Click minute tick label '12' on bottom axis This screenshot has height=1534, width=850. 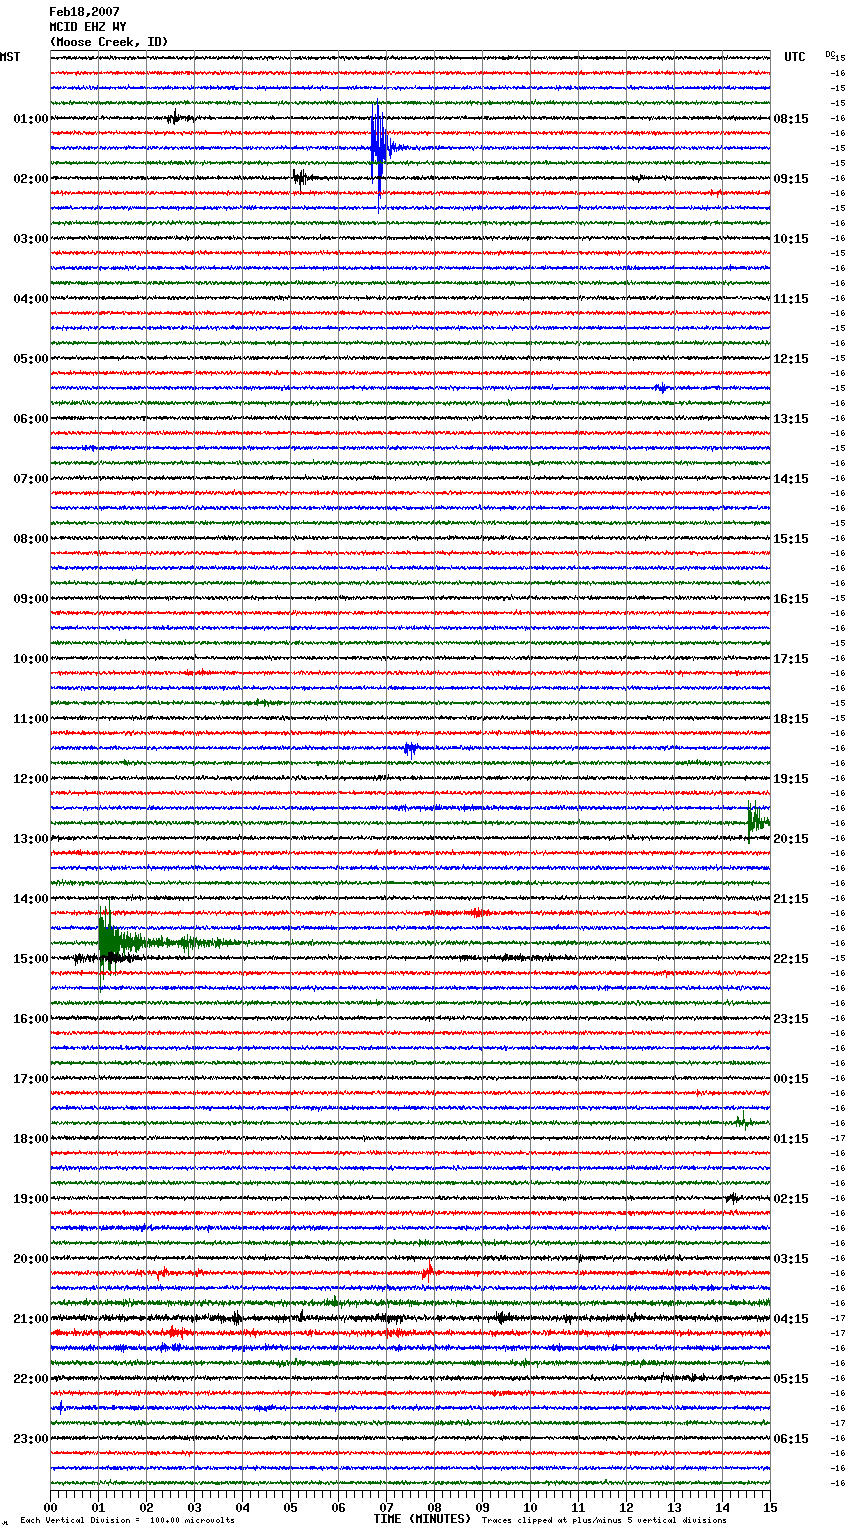[626, 1507]
